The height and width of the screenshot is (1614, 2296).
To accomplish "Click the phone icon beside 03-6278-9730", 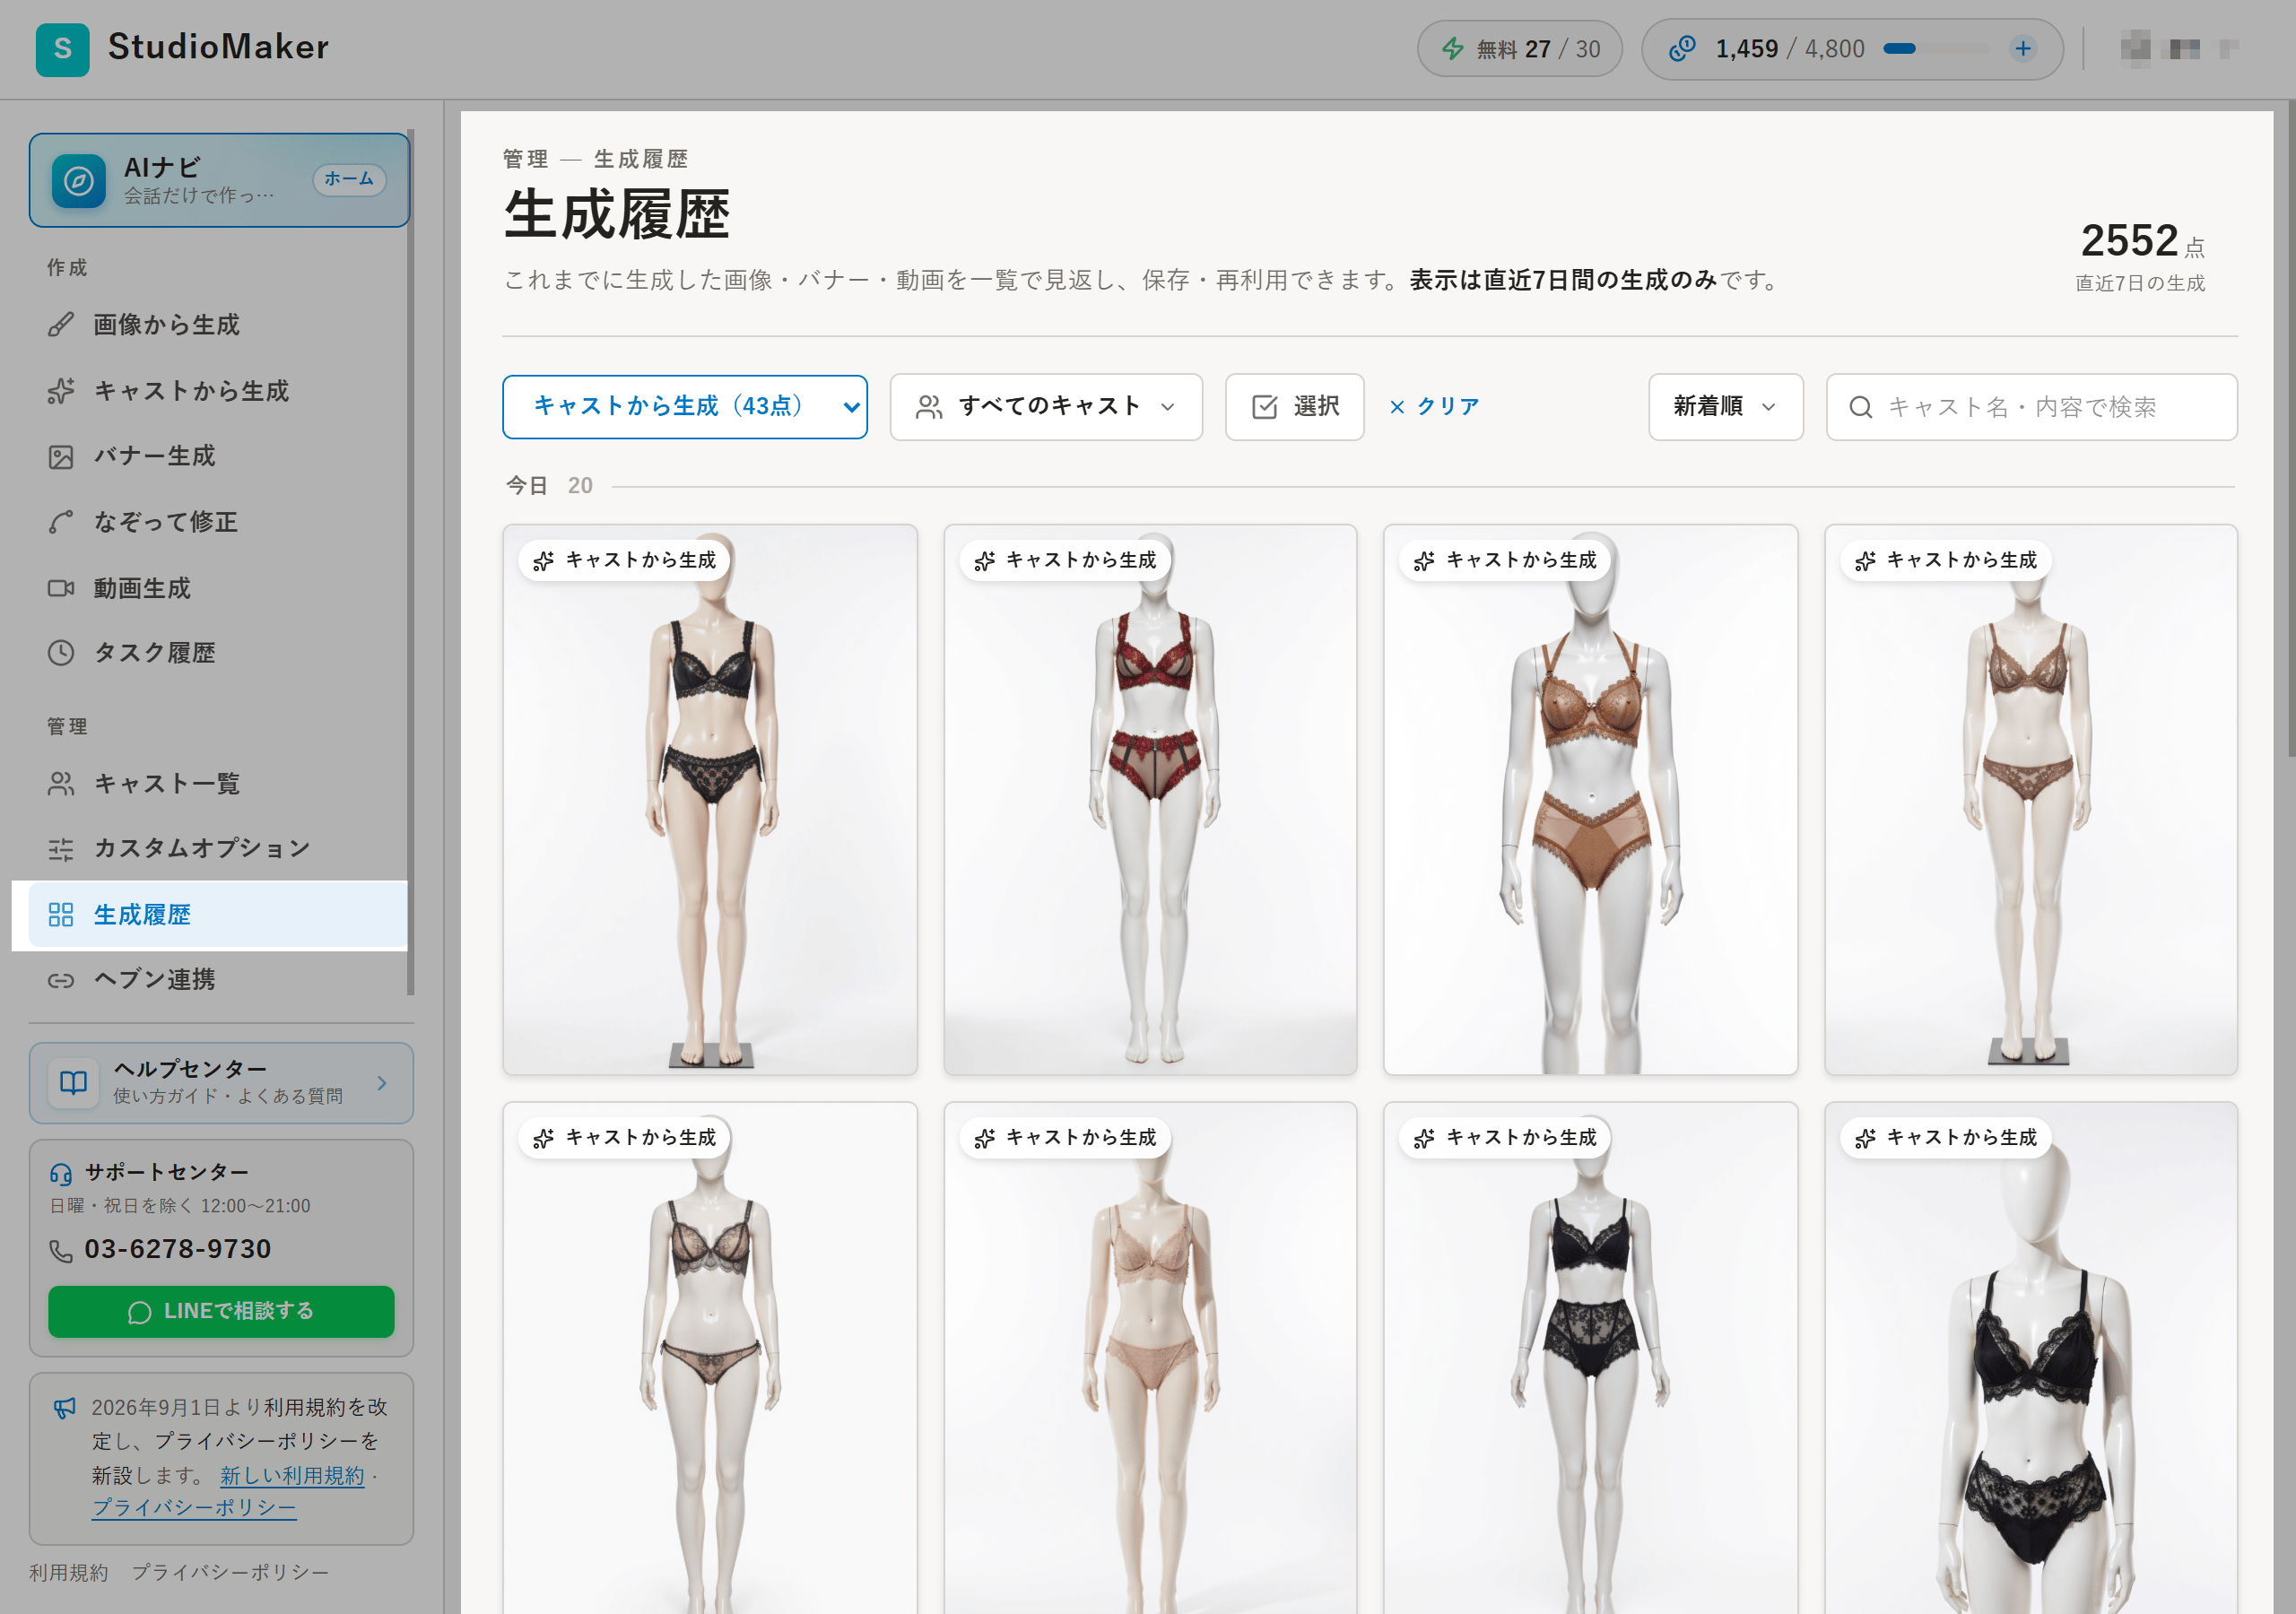I will pyautogui.click(x=61, y=1250).
